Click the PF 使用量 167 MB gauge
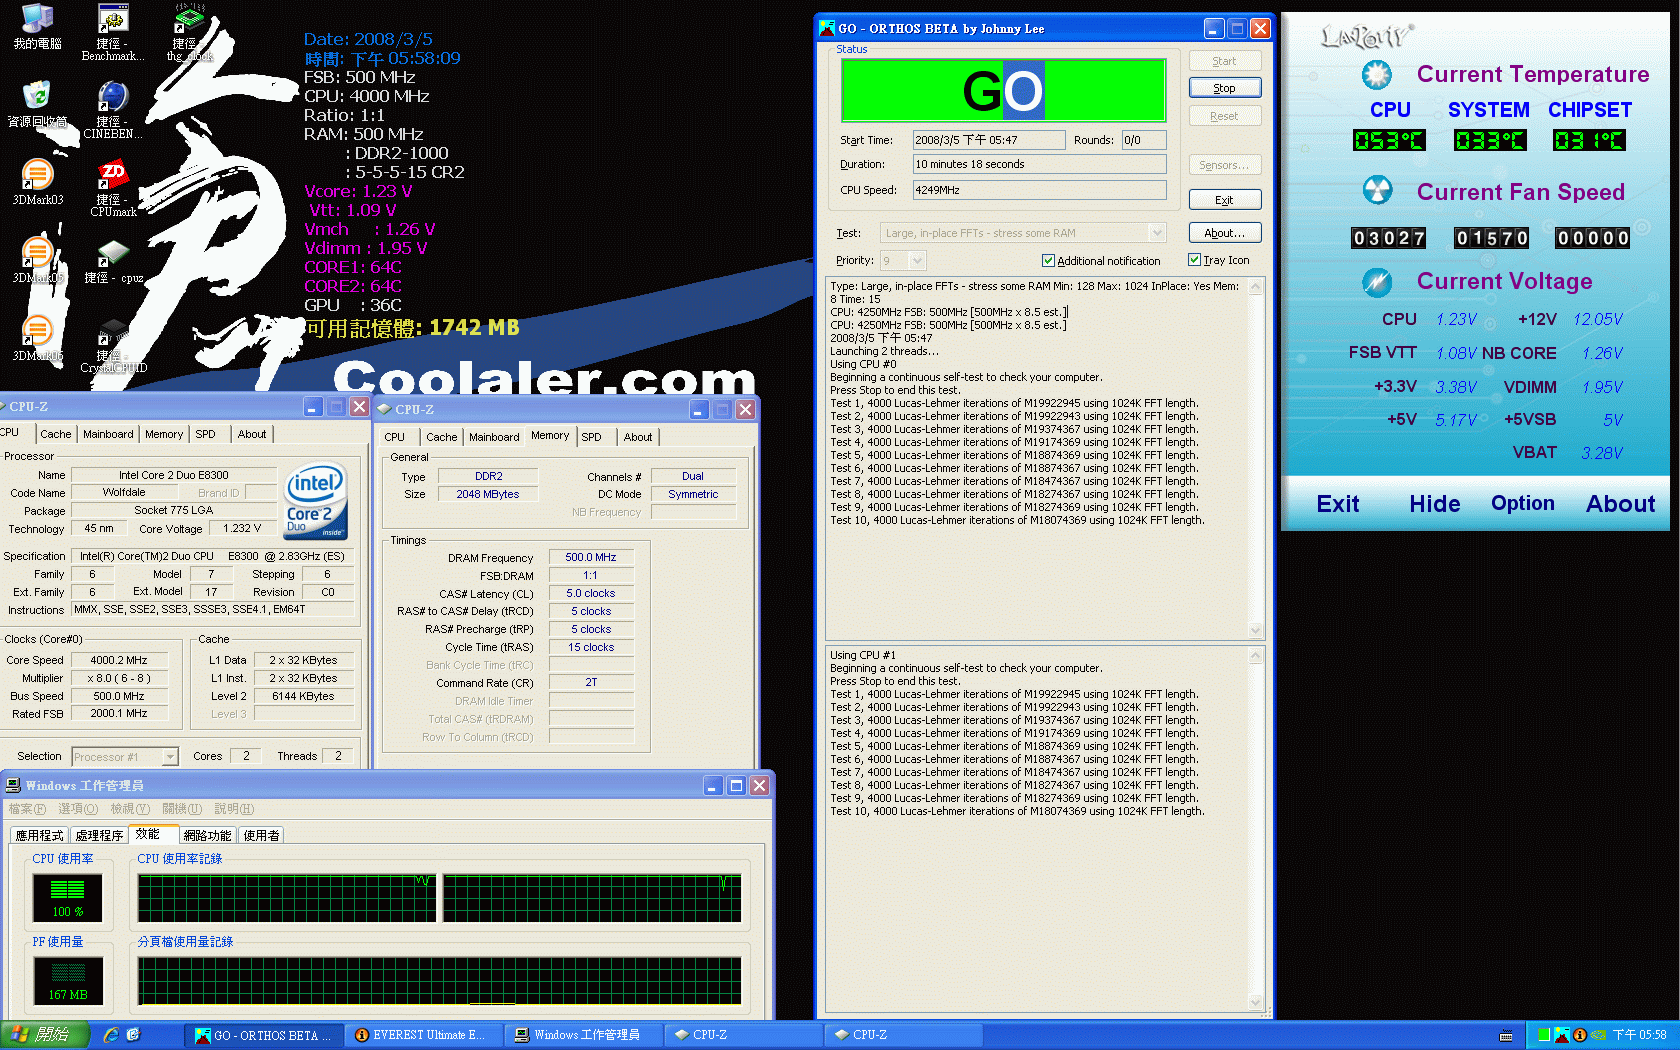1680x1050 pixels. point(68,981)
